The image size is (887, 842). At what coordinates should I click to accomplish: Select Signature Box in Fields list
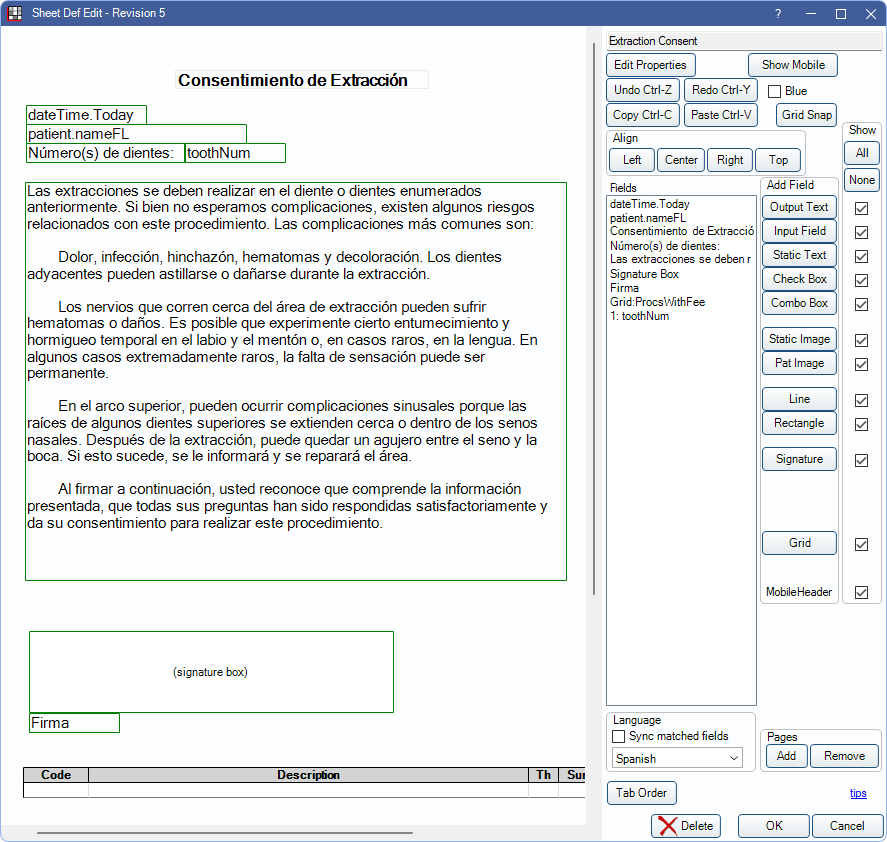point(644,274)
